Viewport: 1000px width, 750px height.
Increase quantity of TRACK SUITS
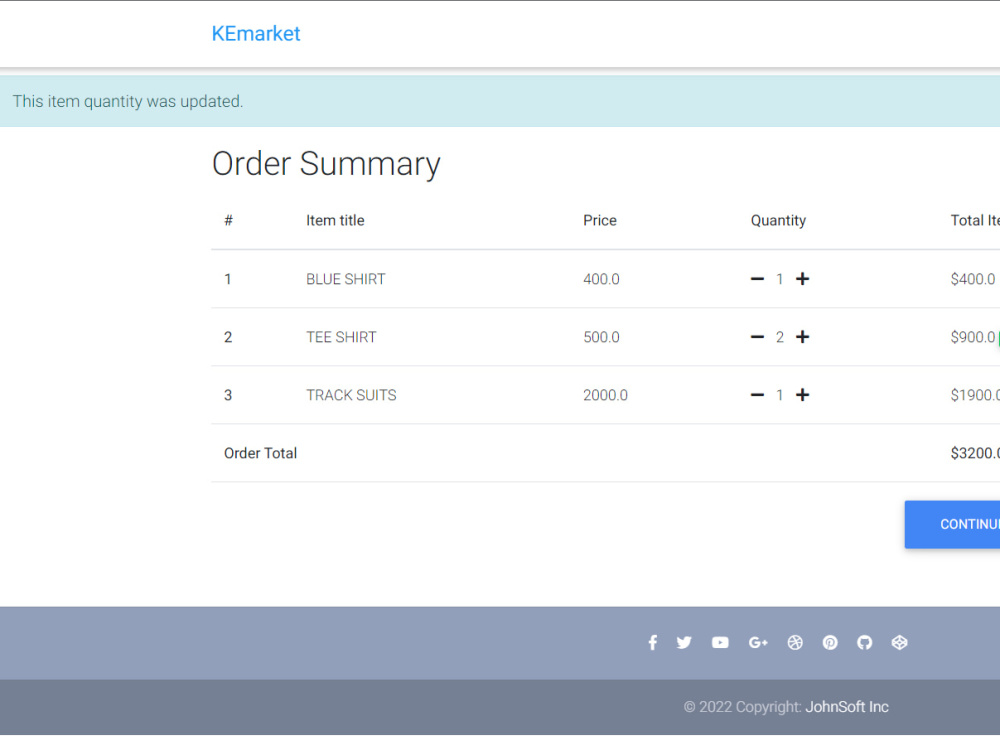[x=802, y=395]
